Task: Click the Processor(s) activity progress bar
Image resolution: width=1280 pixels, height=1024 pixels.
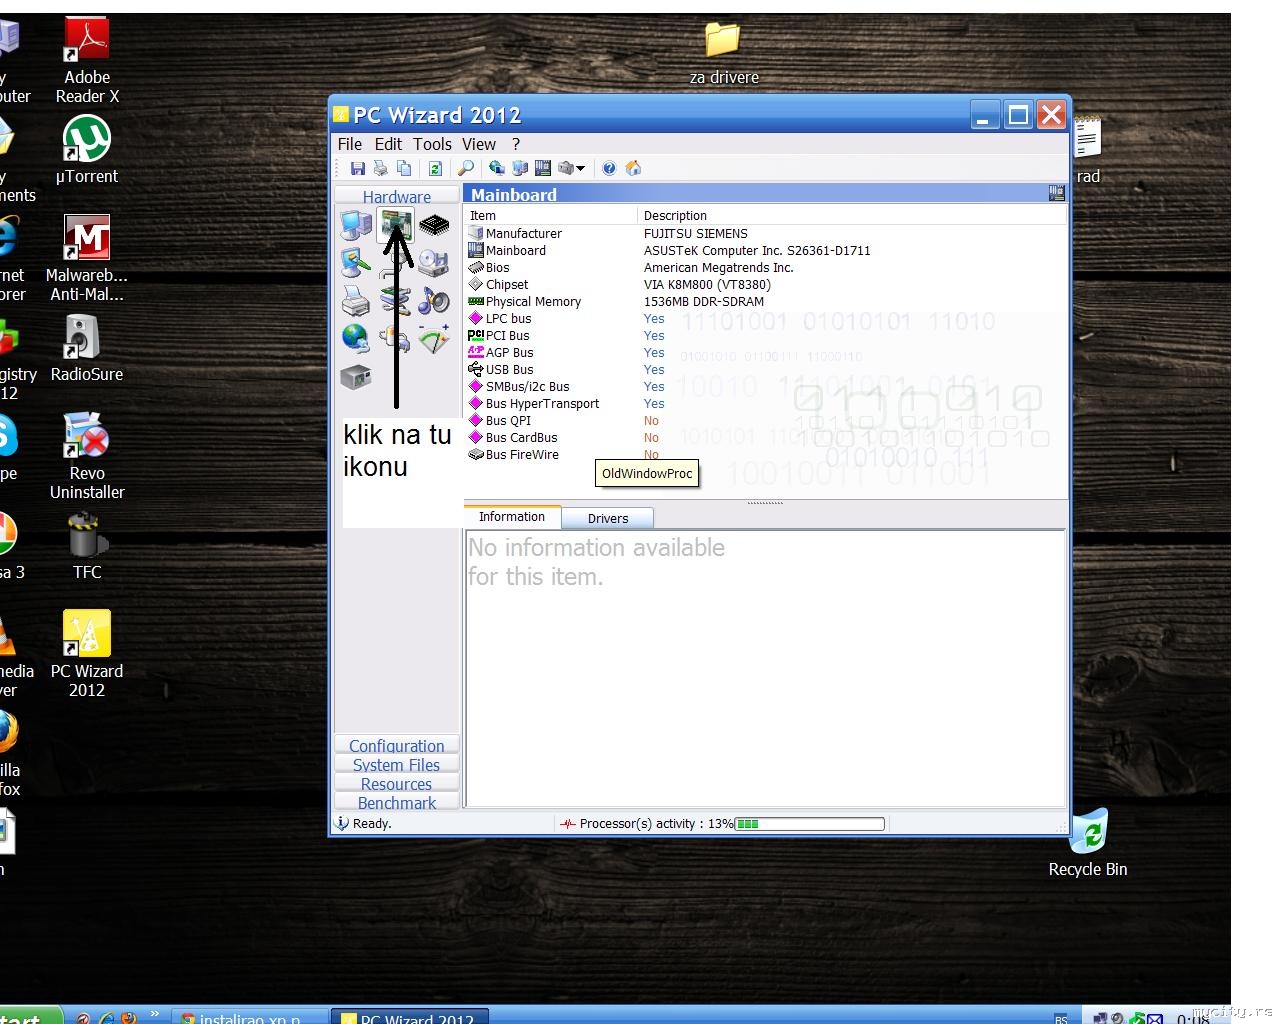Action: coord(810,824)
